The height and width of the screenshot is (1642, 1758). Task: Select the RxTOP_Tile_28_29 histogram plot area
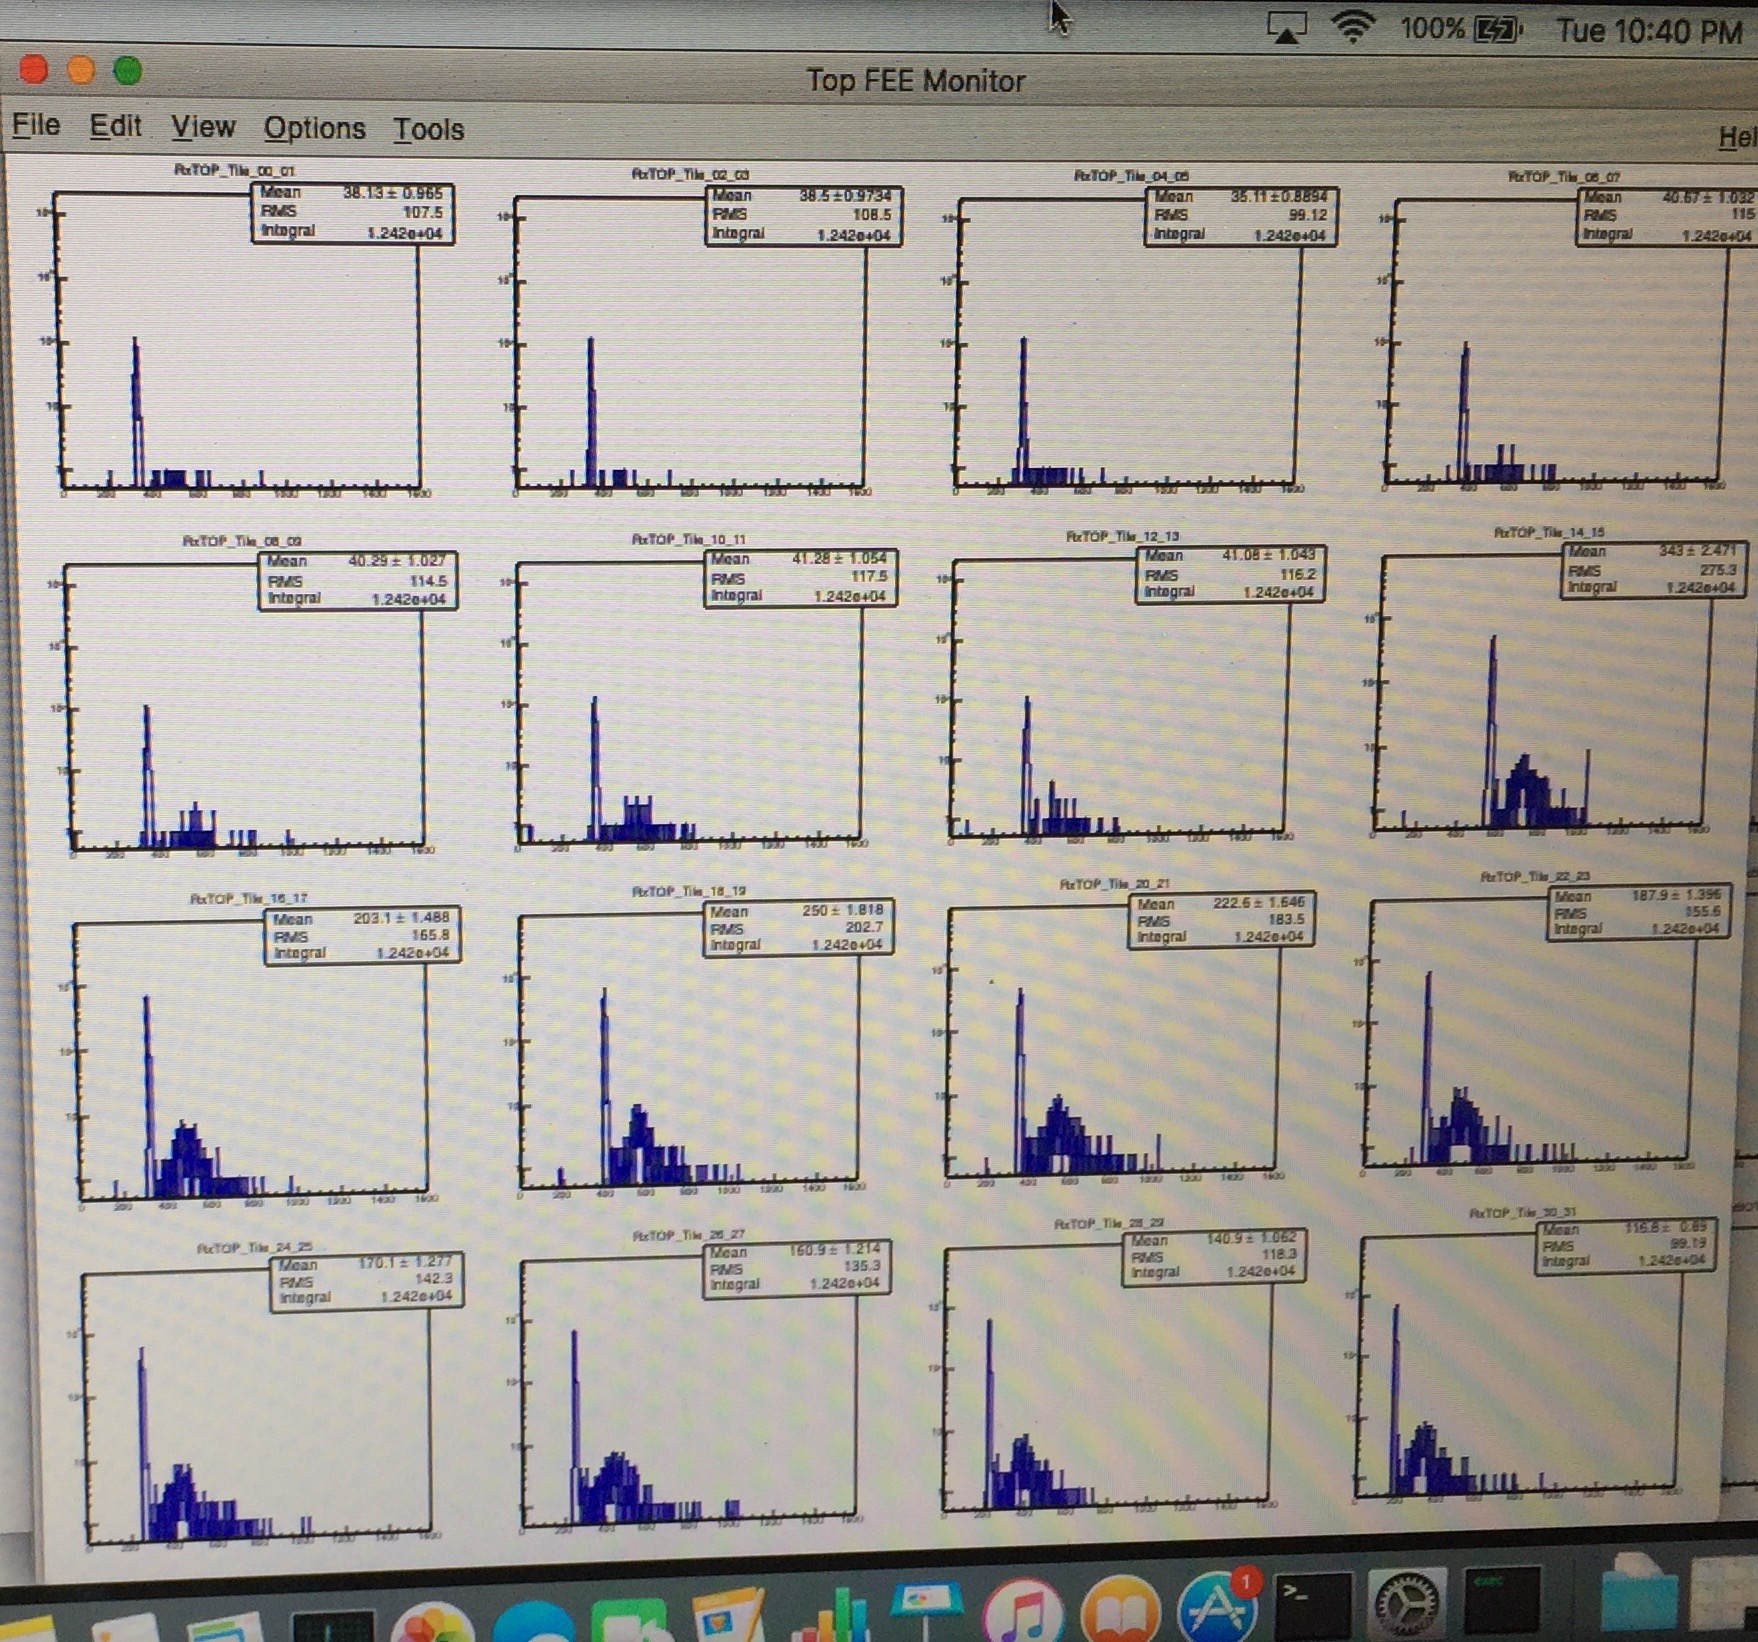(x=1108, y=1379)
